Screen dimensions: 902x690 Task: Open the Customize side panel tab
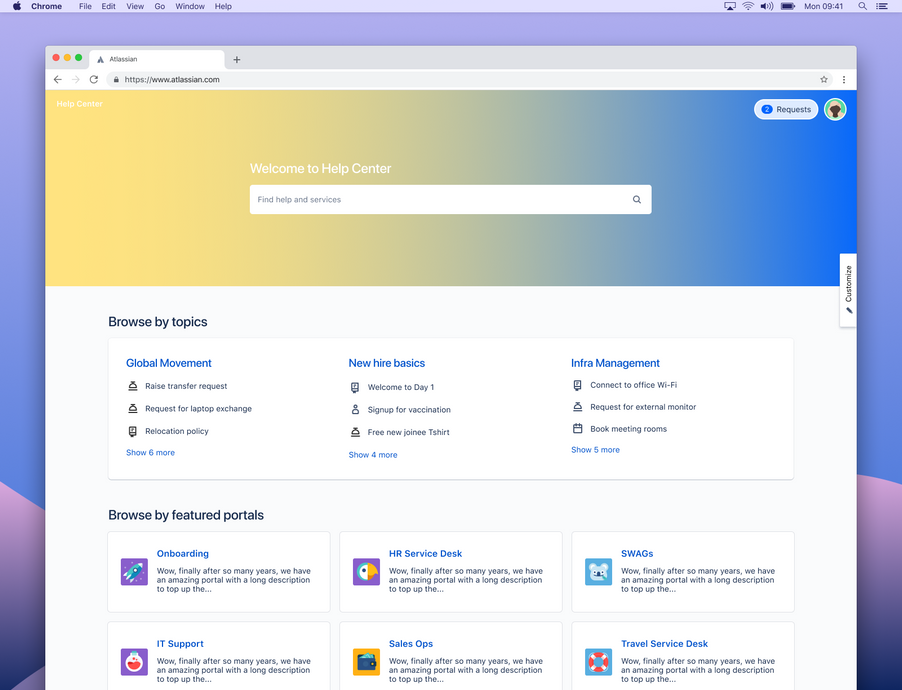pyautogui.click(x=848, y=290)
